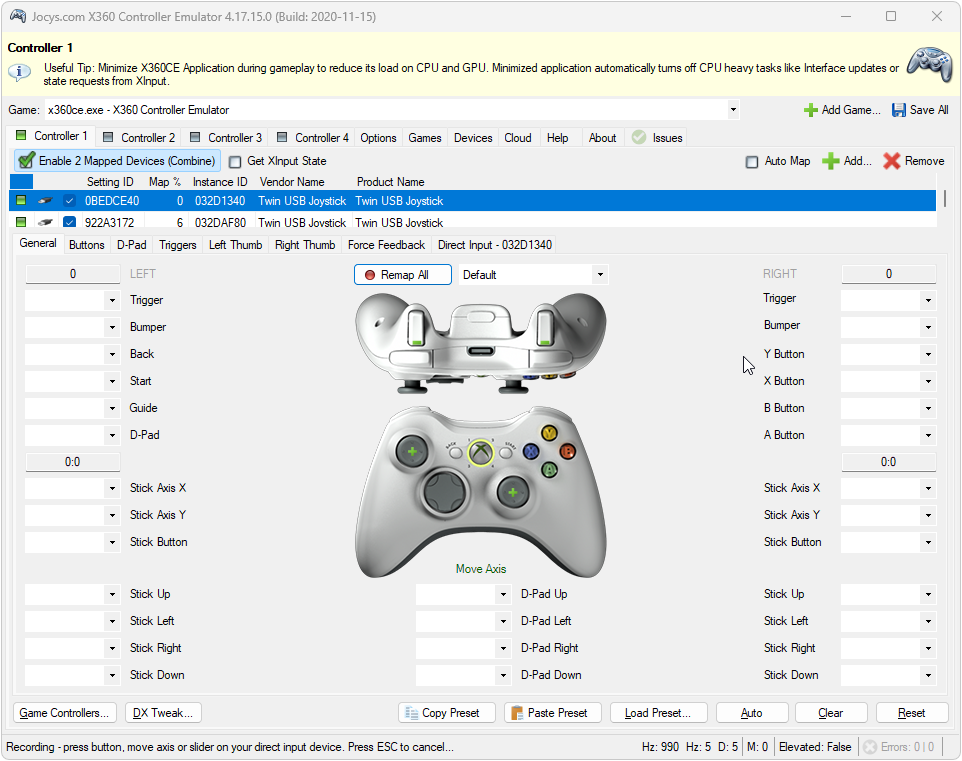Click the X button on the controller image
This screenshot has height=761, width=962.
[x=531, y=452]
